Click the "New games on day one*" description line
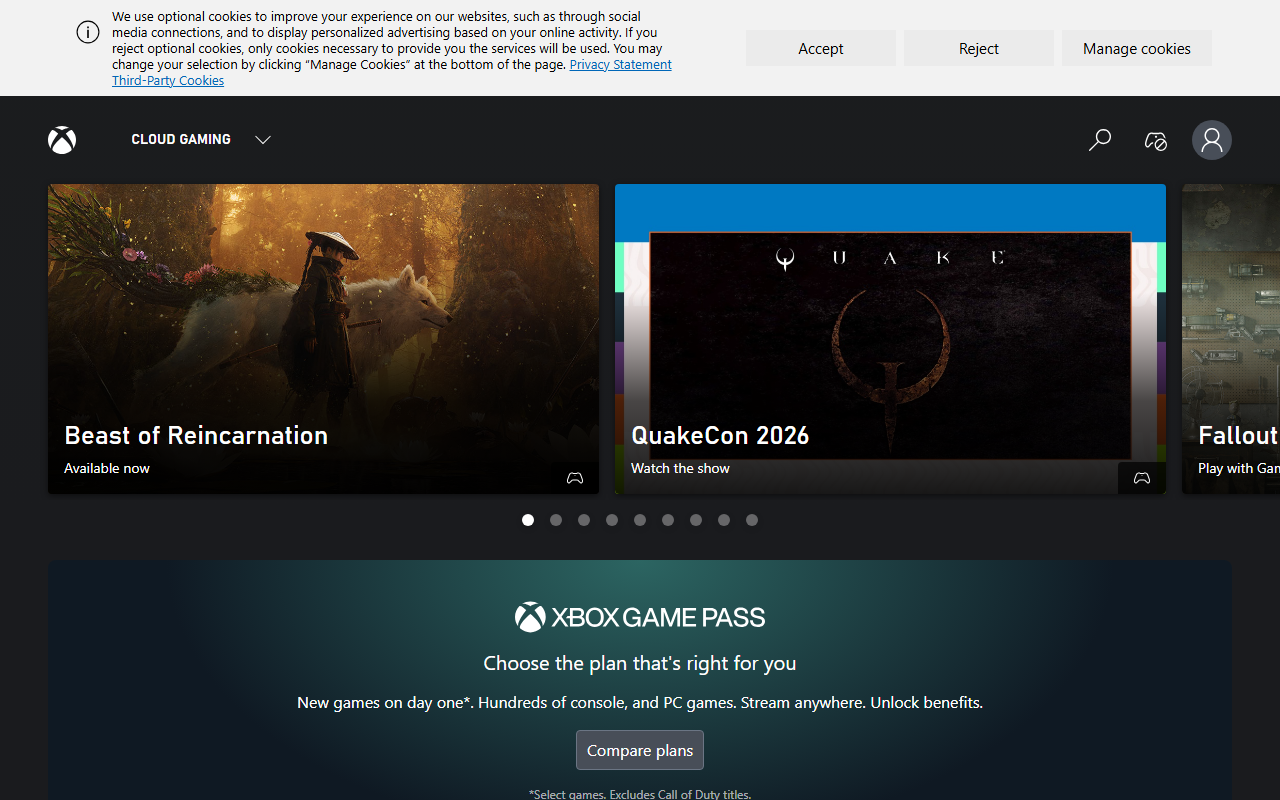Screen dimensions: 1280x800 640,703
